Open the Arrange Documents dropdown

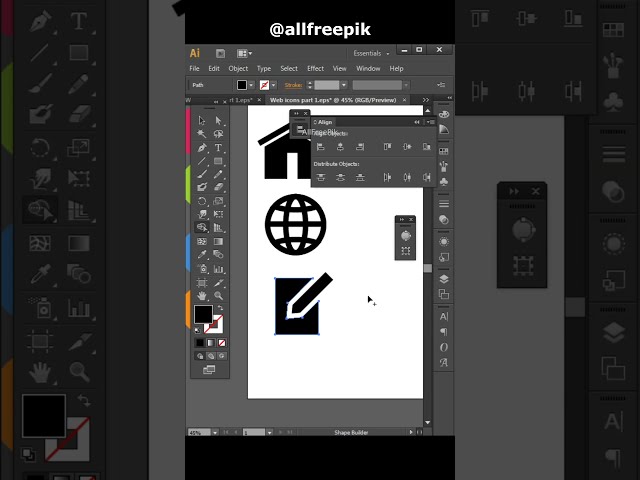pos(244,53)
